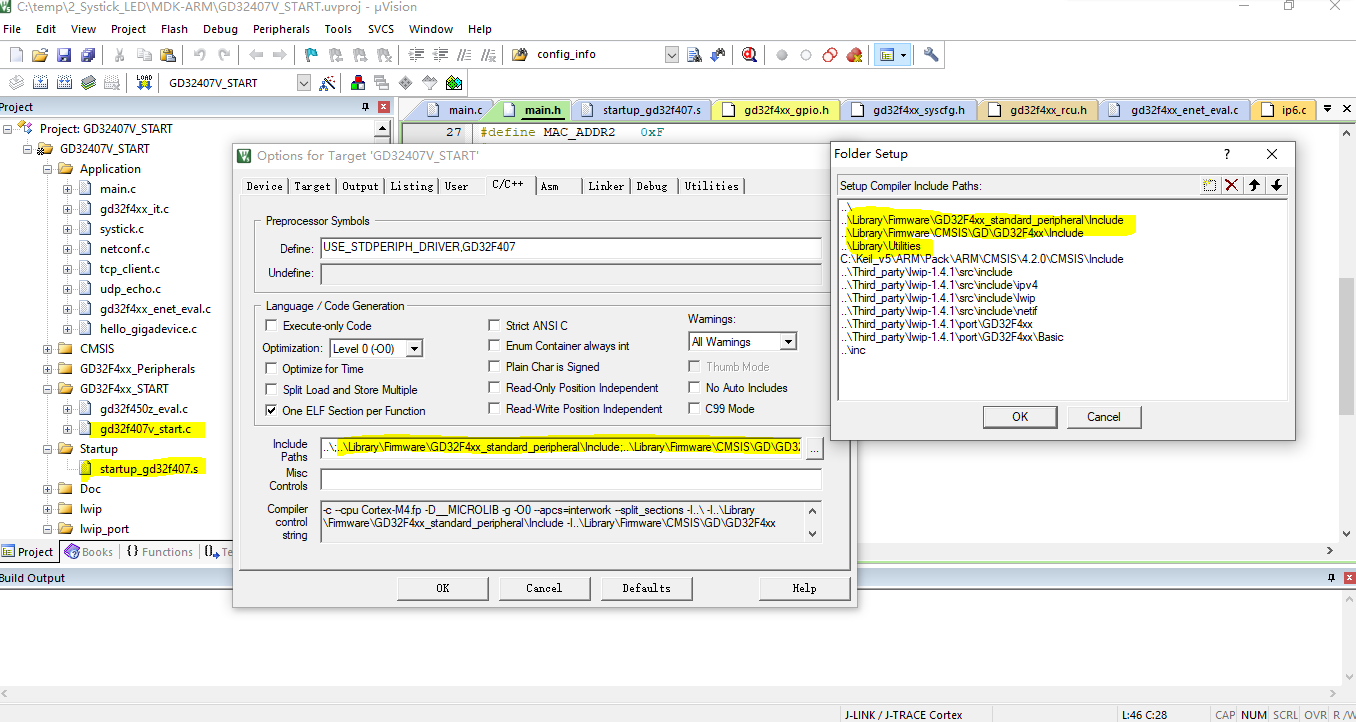Open the config_info search dropdown
Screen dimensions: 1356x722
point(672,55)
